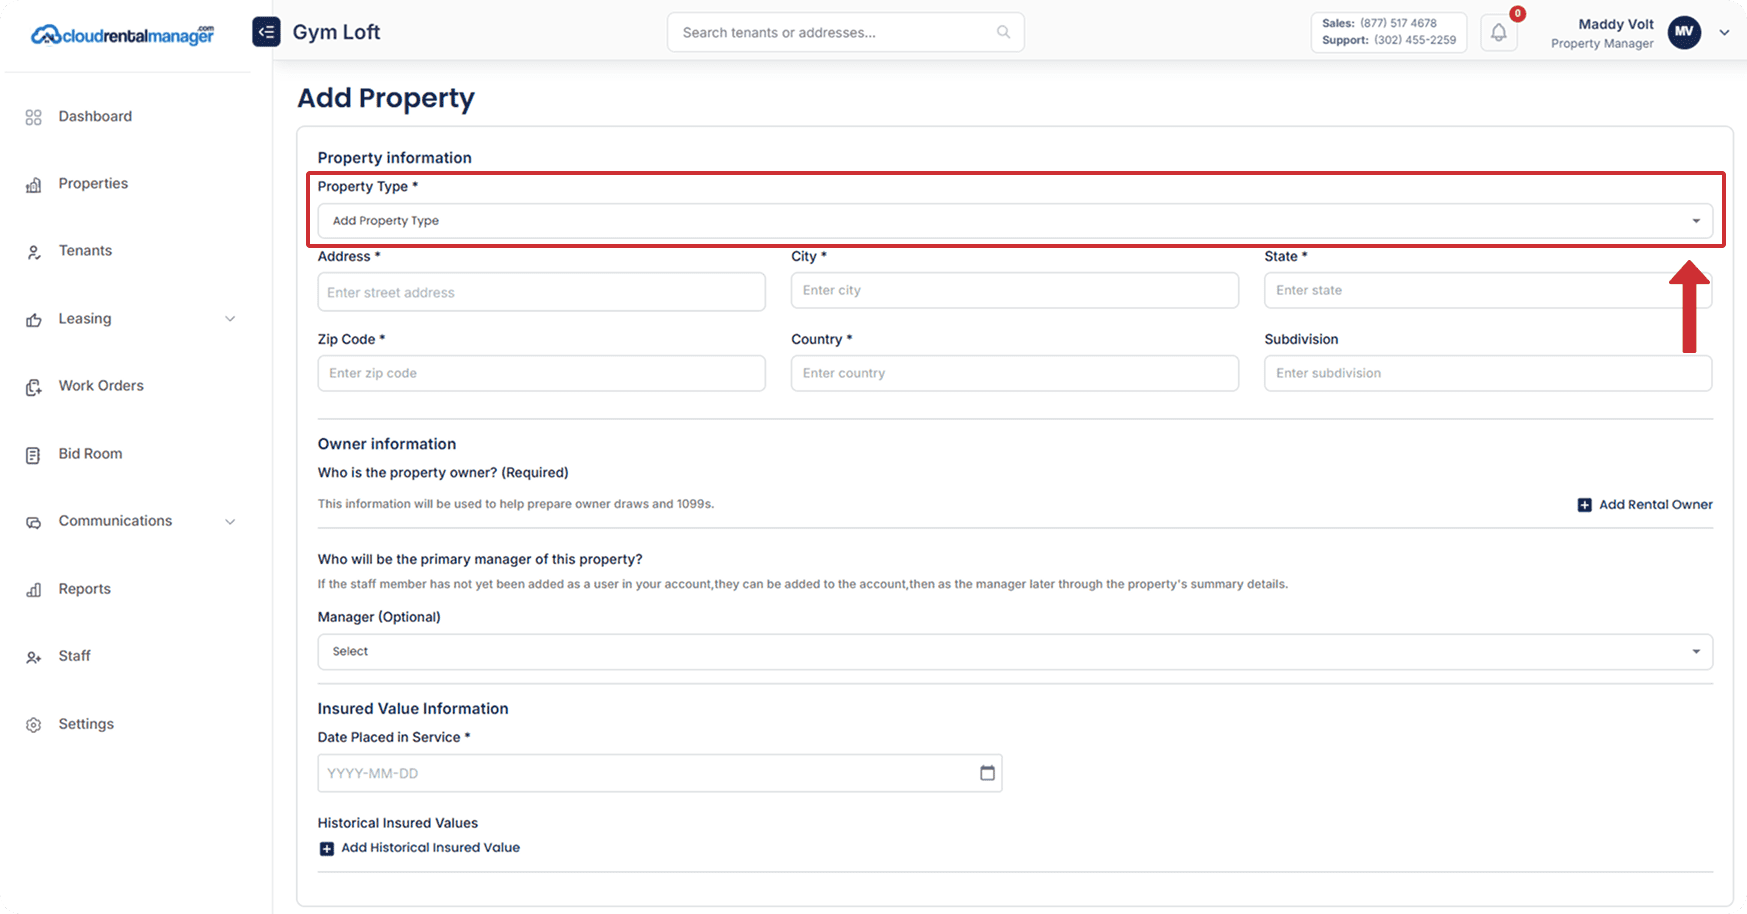
Task: Click the Settings gear icon
Action: [x=33, y=725]
